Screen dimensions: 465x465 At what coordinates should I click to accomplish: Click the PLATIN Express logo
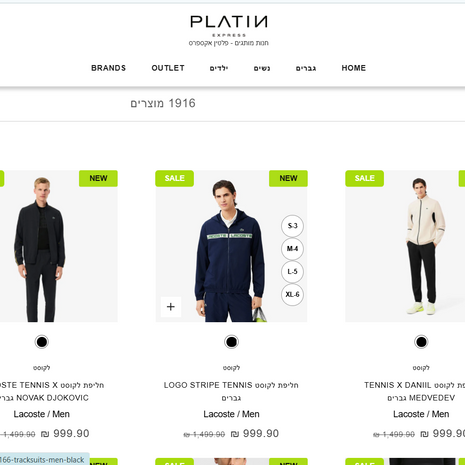pyautogui.click(x=229, y=30)
